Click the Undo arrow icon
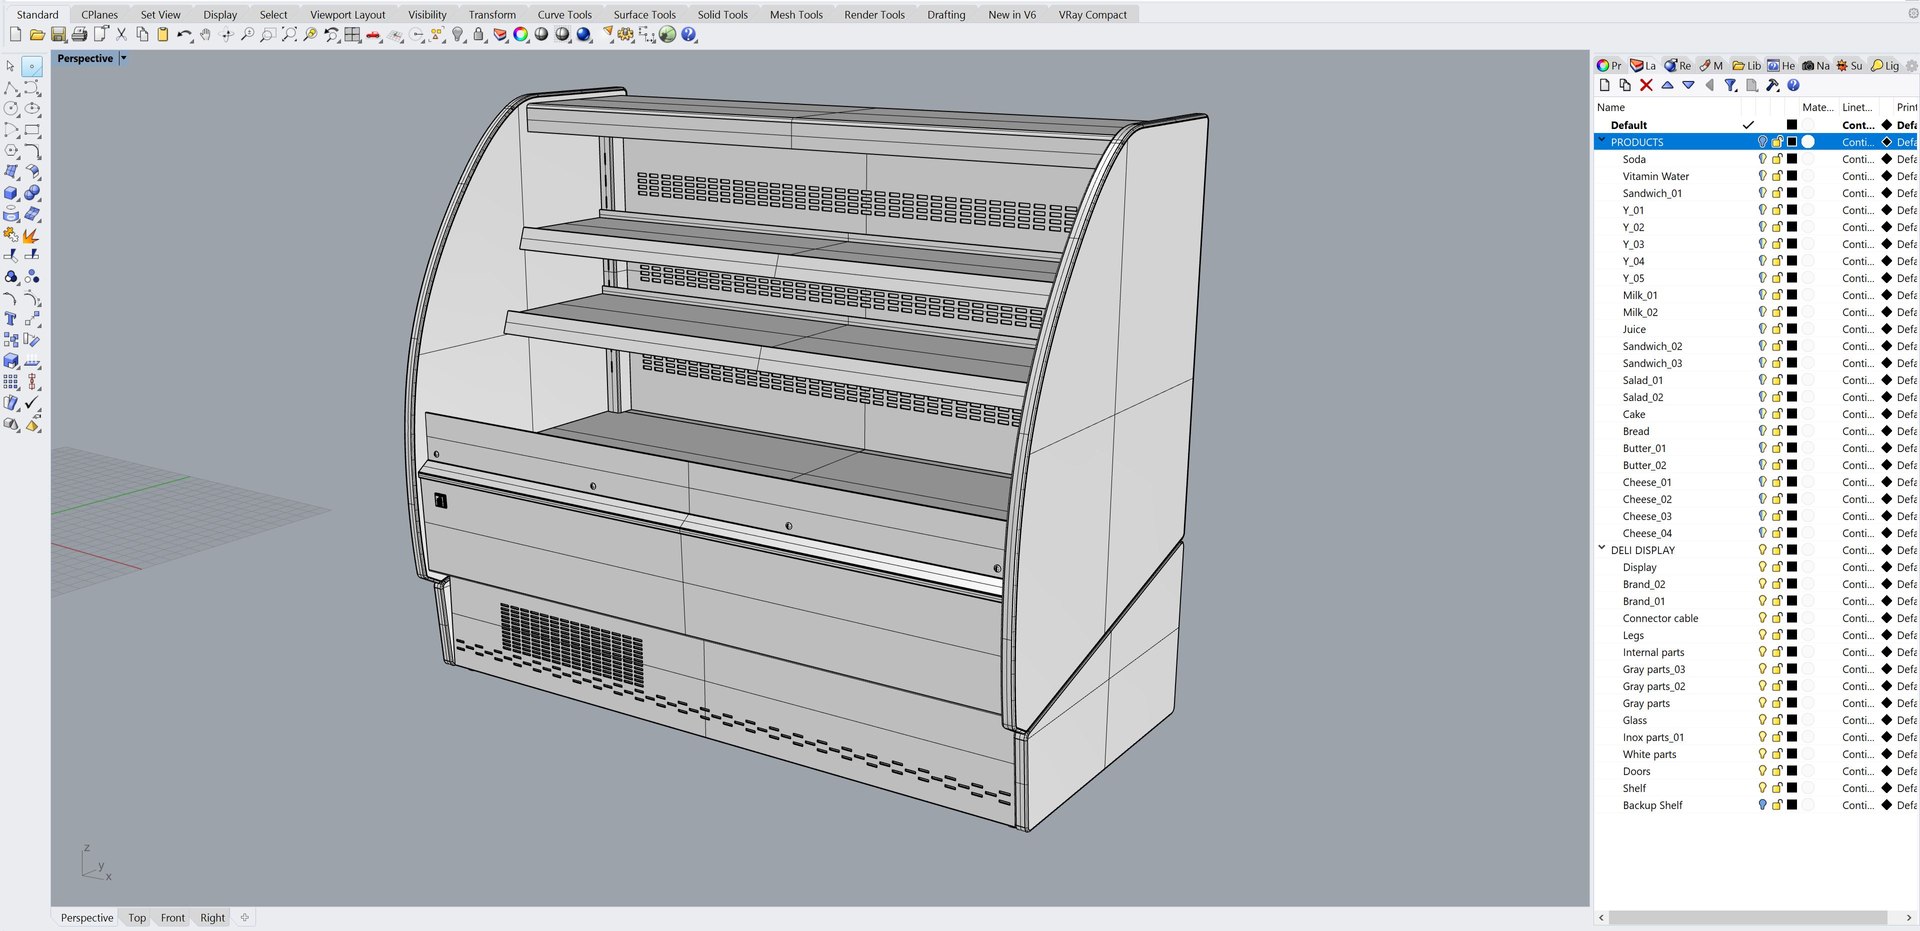The height and width of the screenshot is (931, 1920). (184, 35)
